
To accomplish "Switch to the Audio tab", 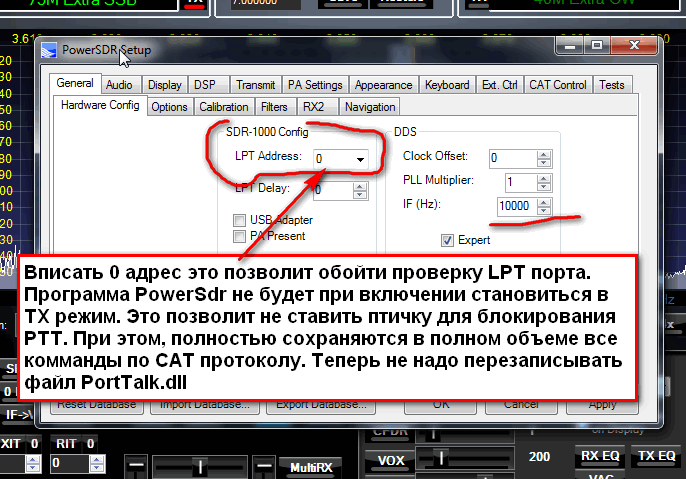I will (119, 85).
